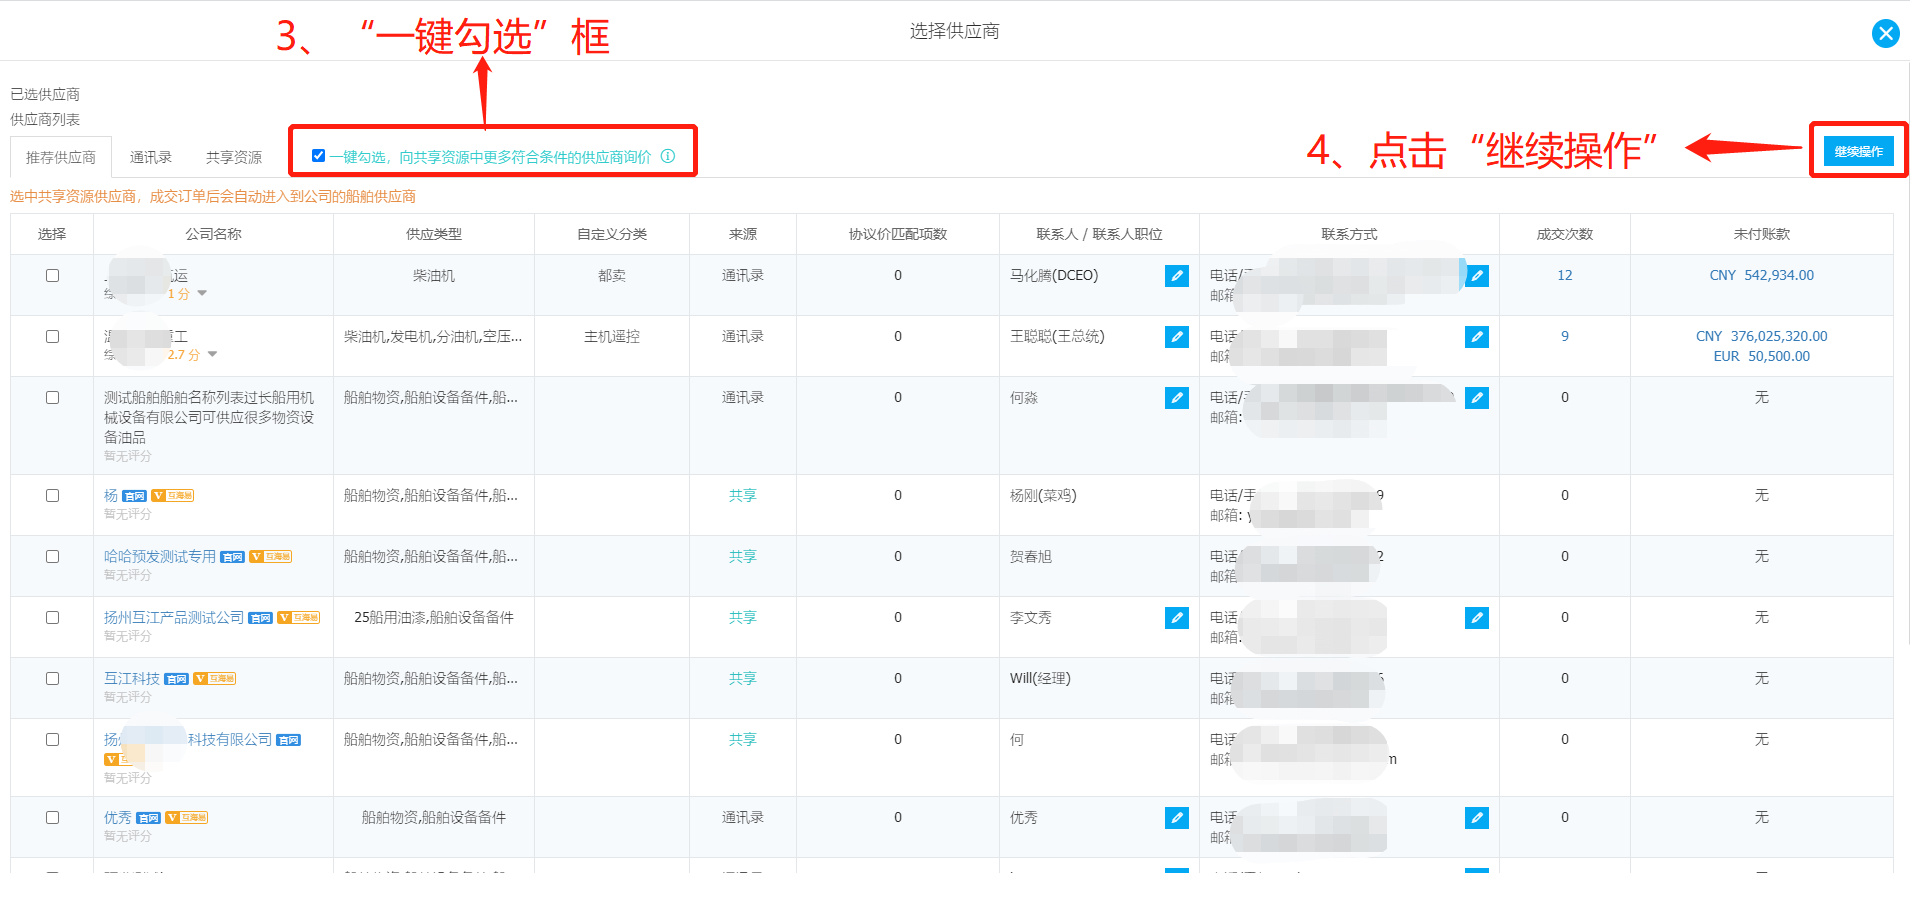Open deal count 12 link

coord(1565,276)
